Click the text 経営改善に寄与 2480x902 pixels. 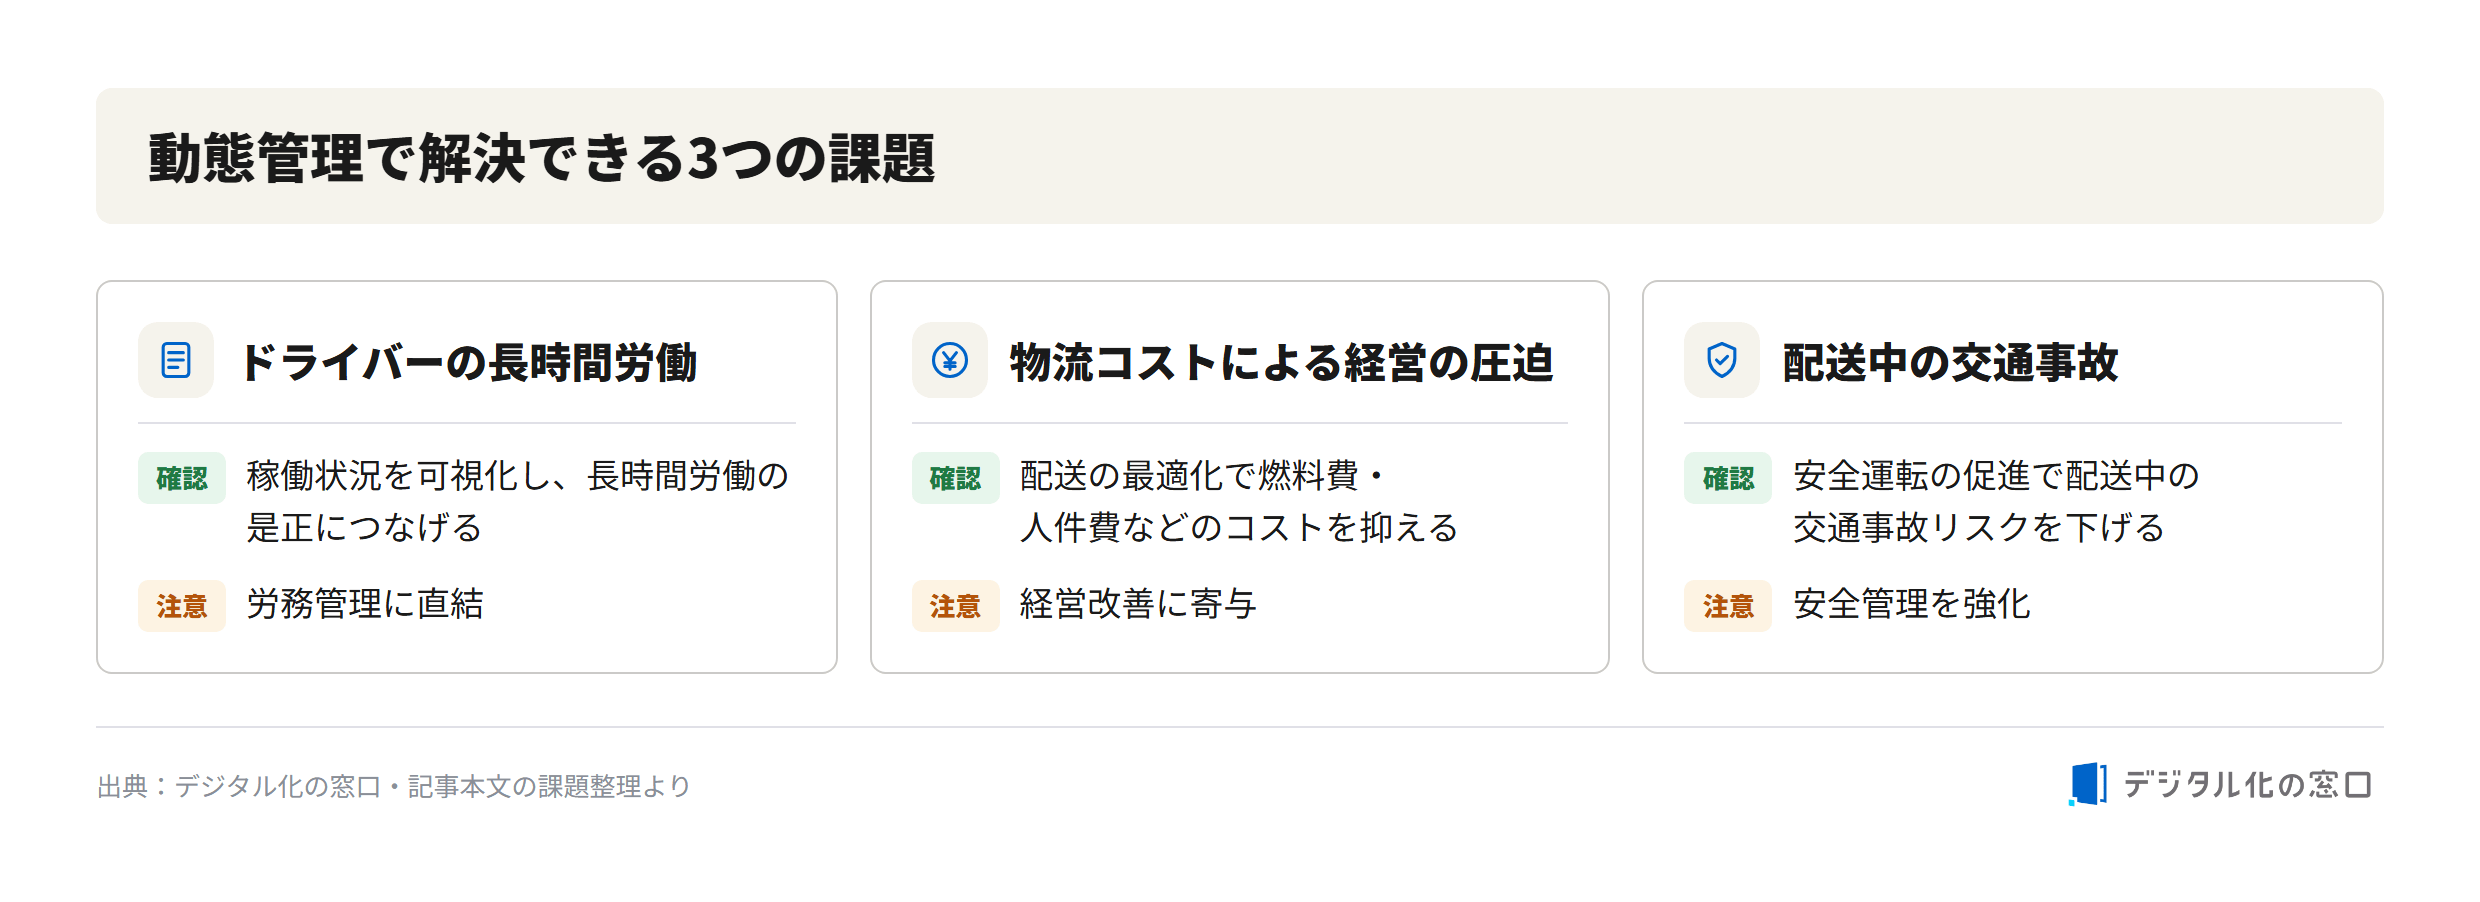click(1138, 604)
